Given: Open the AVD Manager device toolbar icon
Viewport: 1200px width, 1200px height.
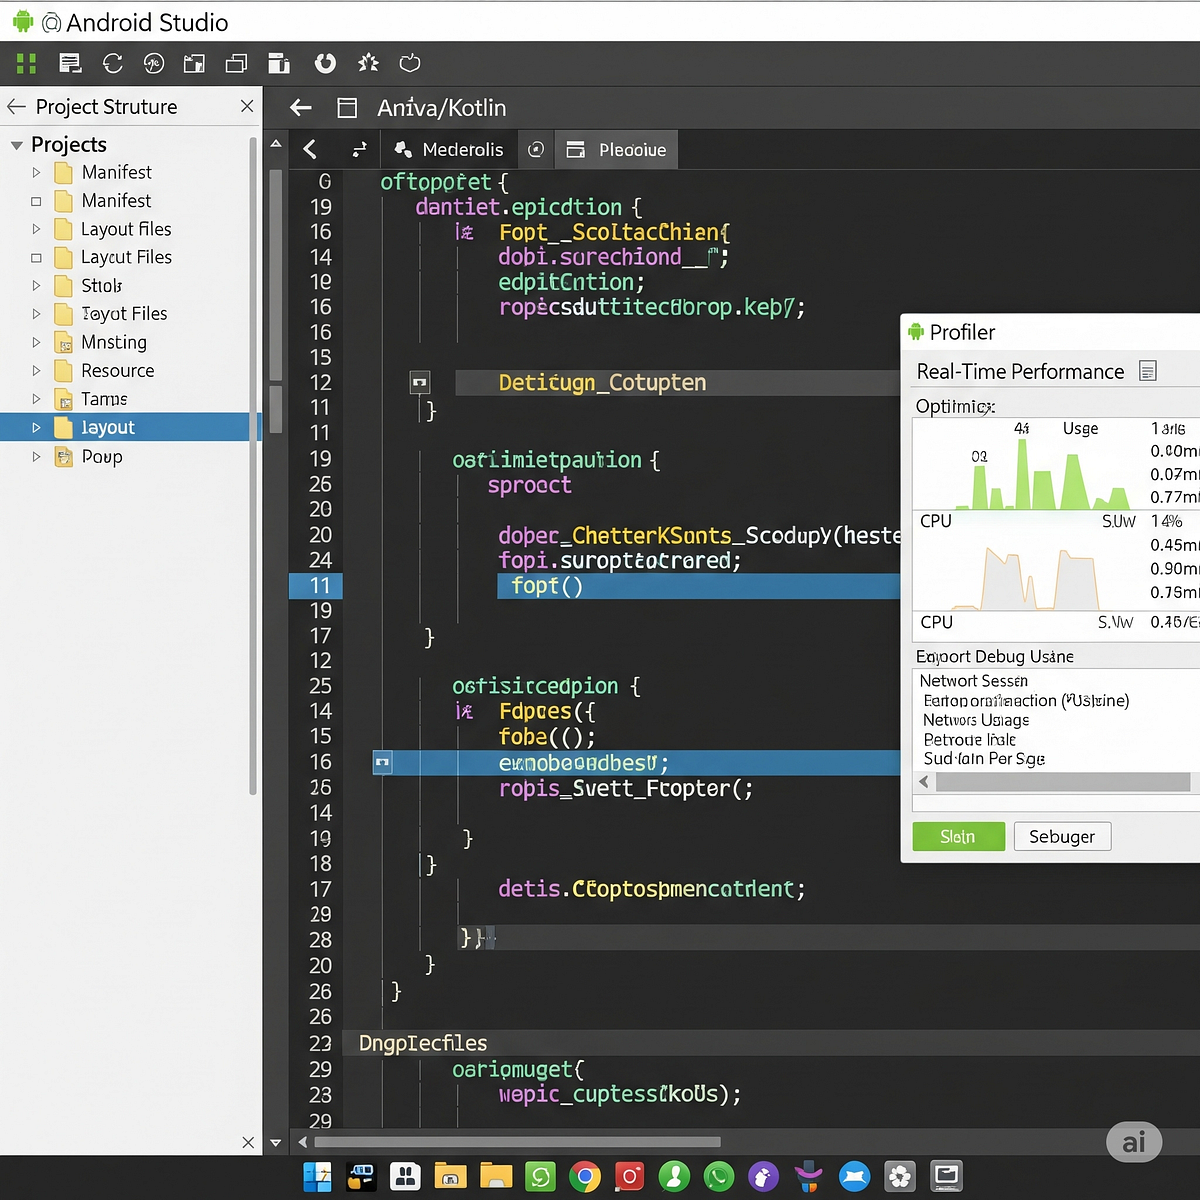Looking at the screenshot, I should (x=279, y=63).
